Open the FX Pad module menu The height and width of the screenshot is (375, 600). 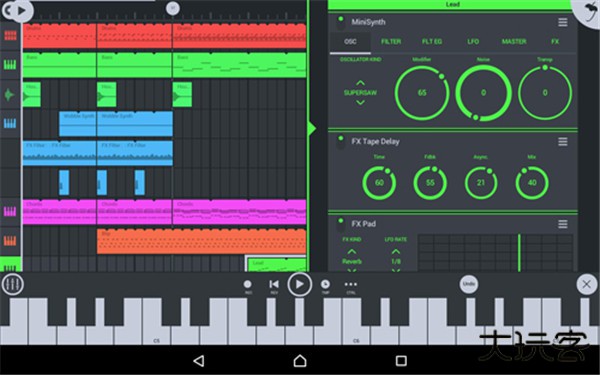[x=562, y=224]
